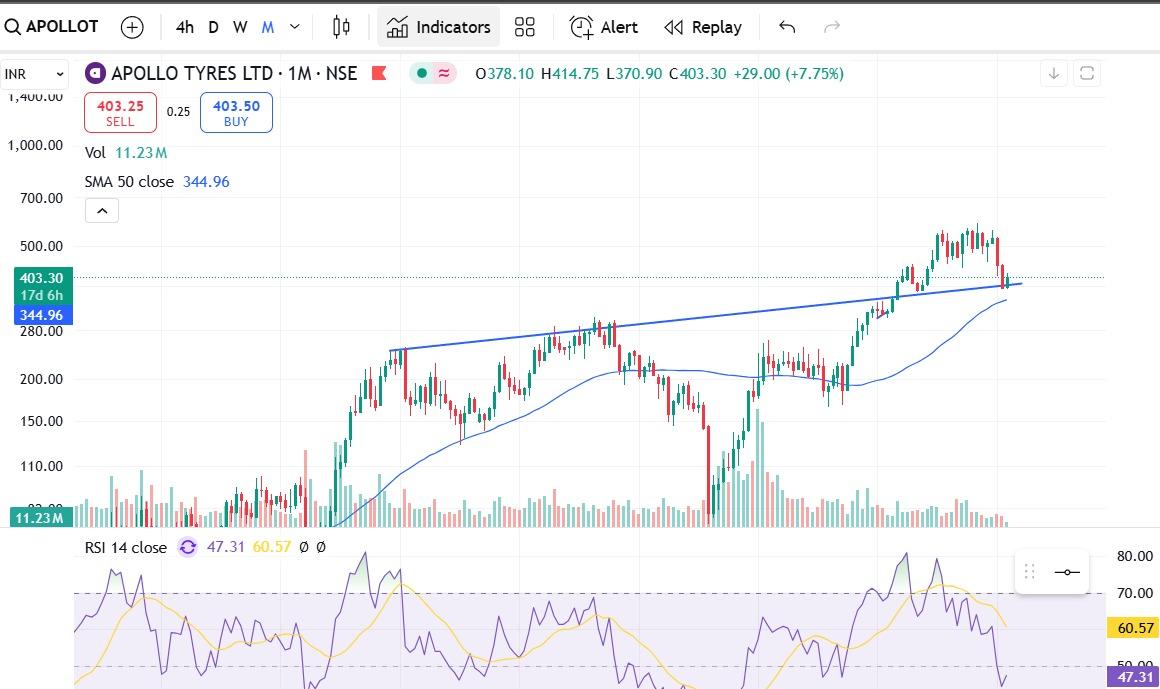Select the SMA 50 close legend
The image size is (1160, 689).
click(157, 182)
